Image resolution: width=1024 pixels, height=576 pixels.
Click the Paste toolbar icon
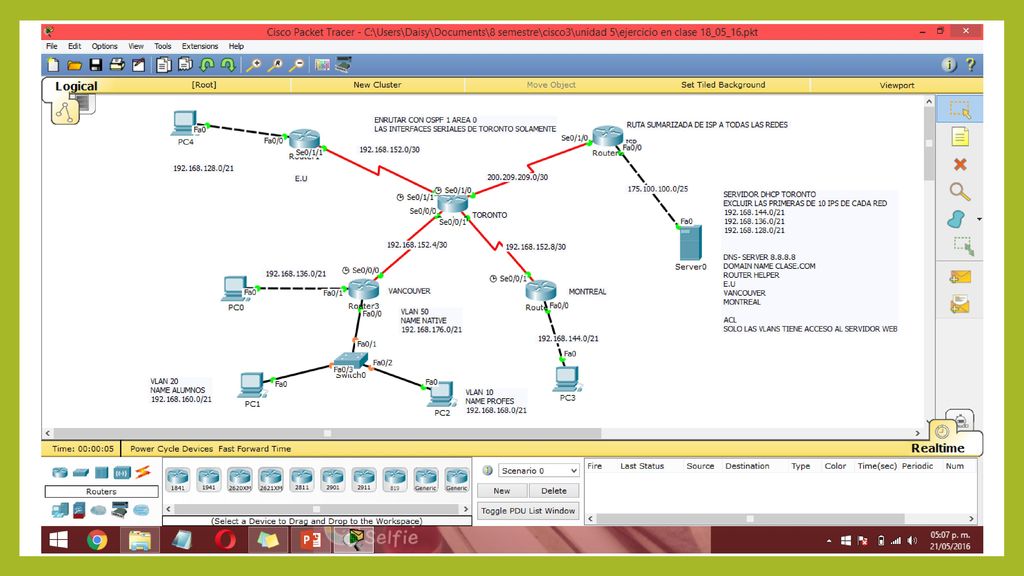coord(185,65)
